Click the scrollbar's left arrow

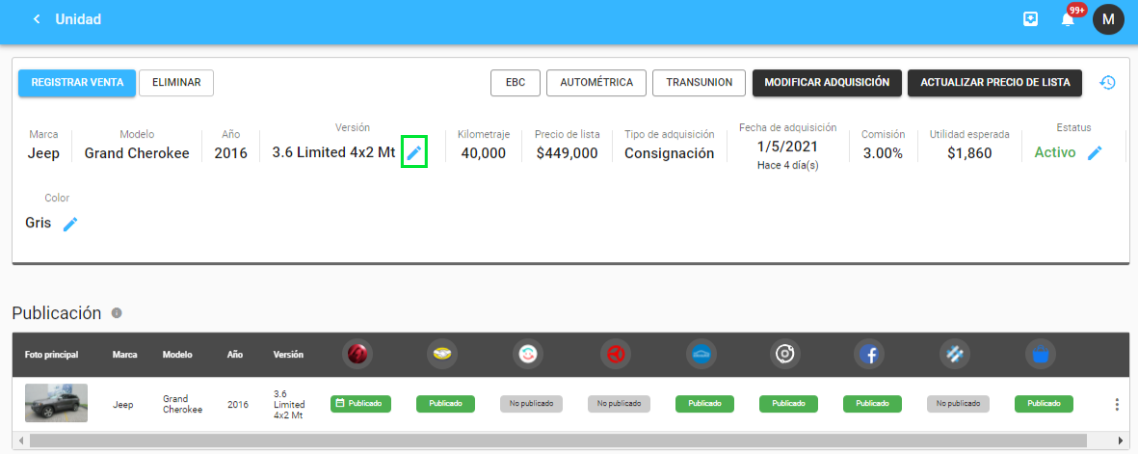pyautogui.click(x=22, y=440)
